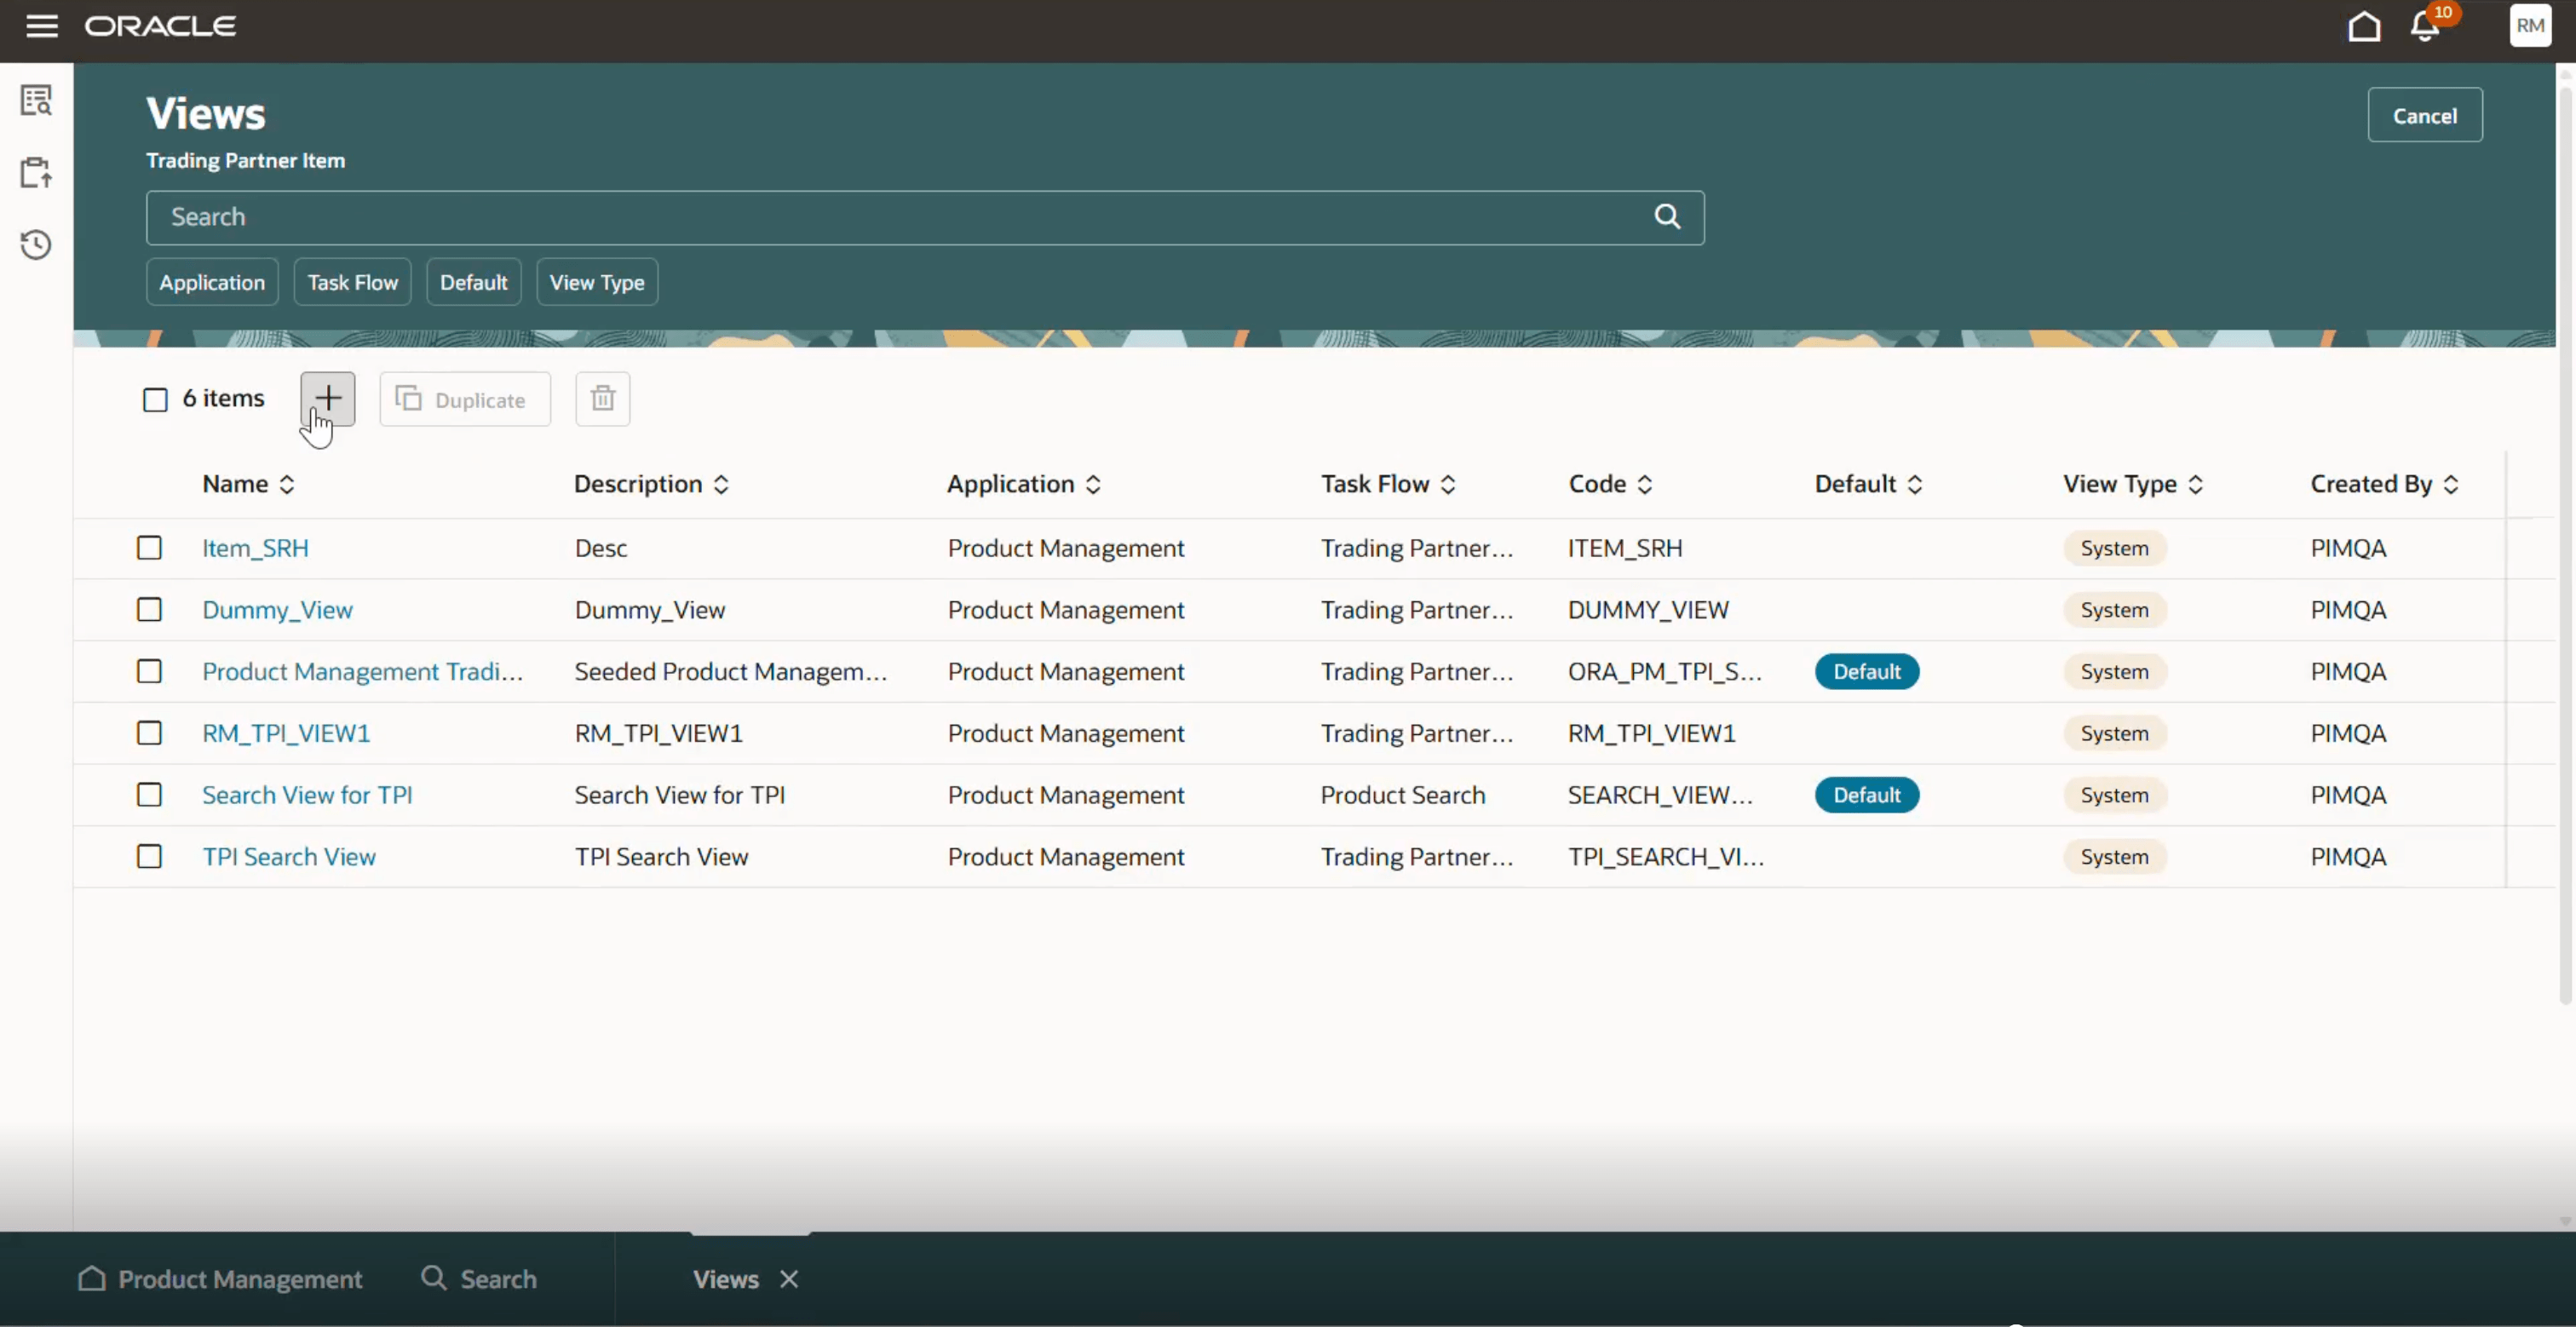The image size is (2576, 1327).
Task: Open the clipboard import icon in sidebar
Action: point(36,172)
